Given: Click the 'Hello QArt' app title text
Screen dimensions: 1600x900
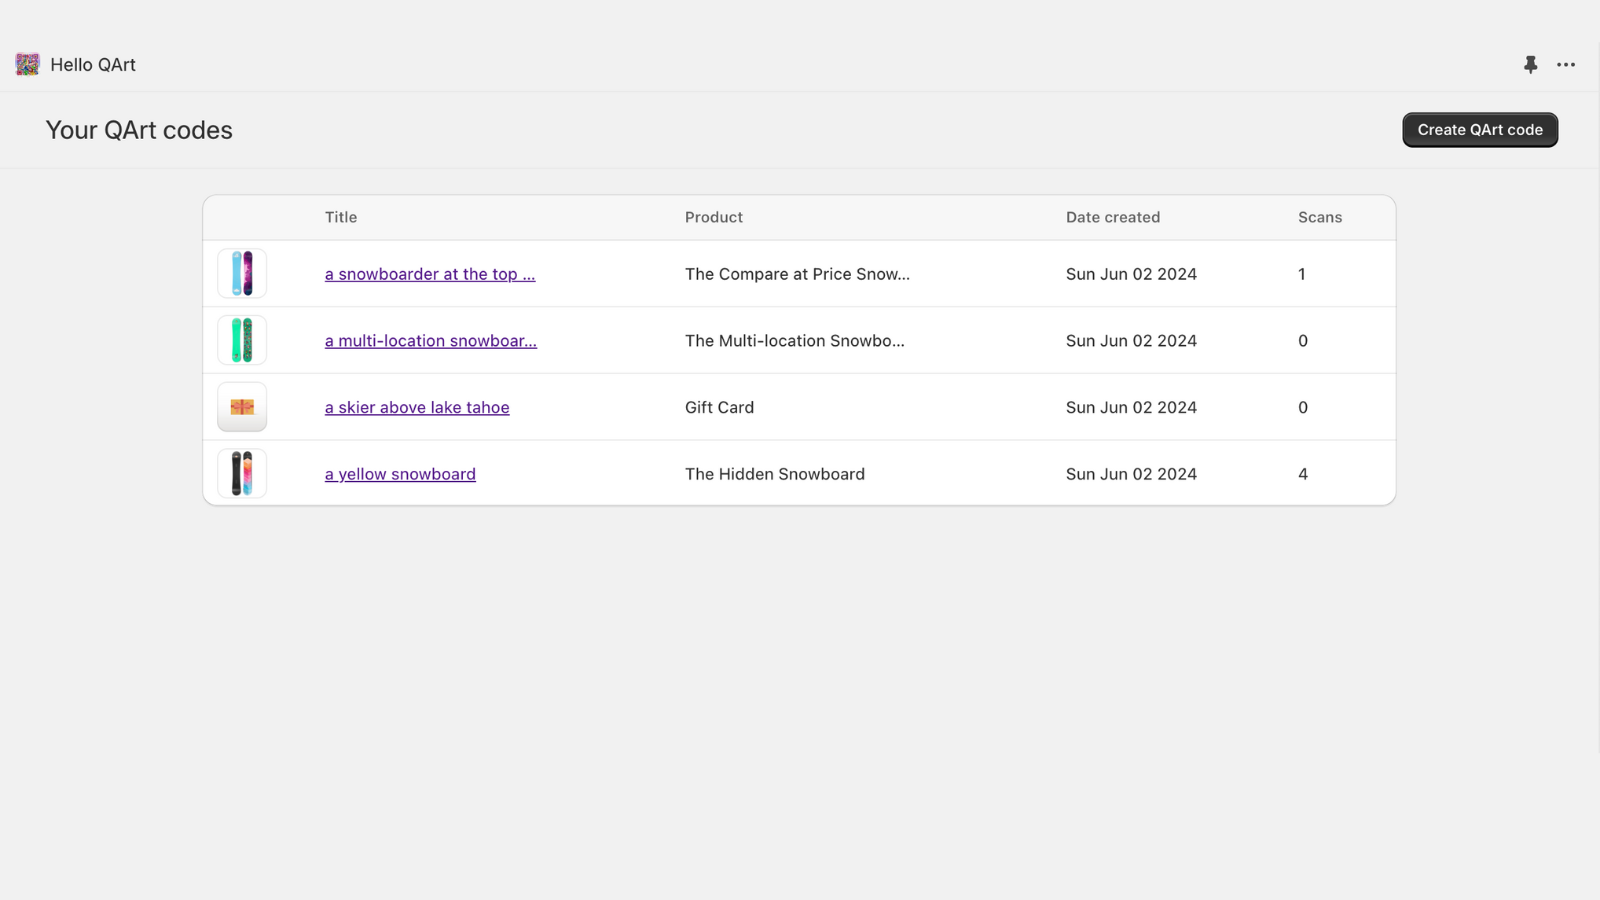Looking at the screenshot, I should click(93, 65).
